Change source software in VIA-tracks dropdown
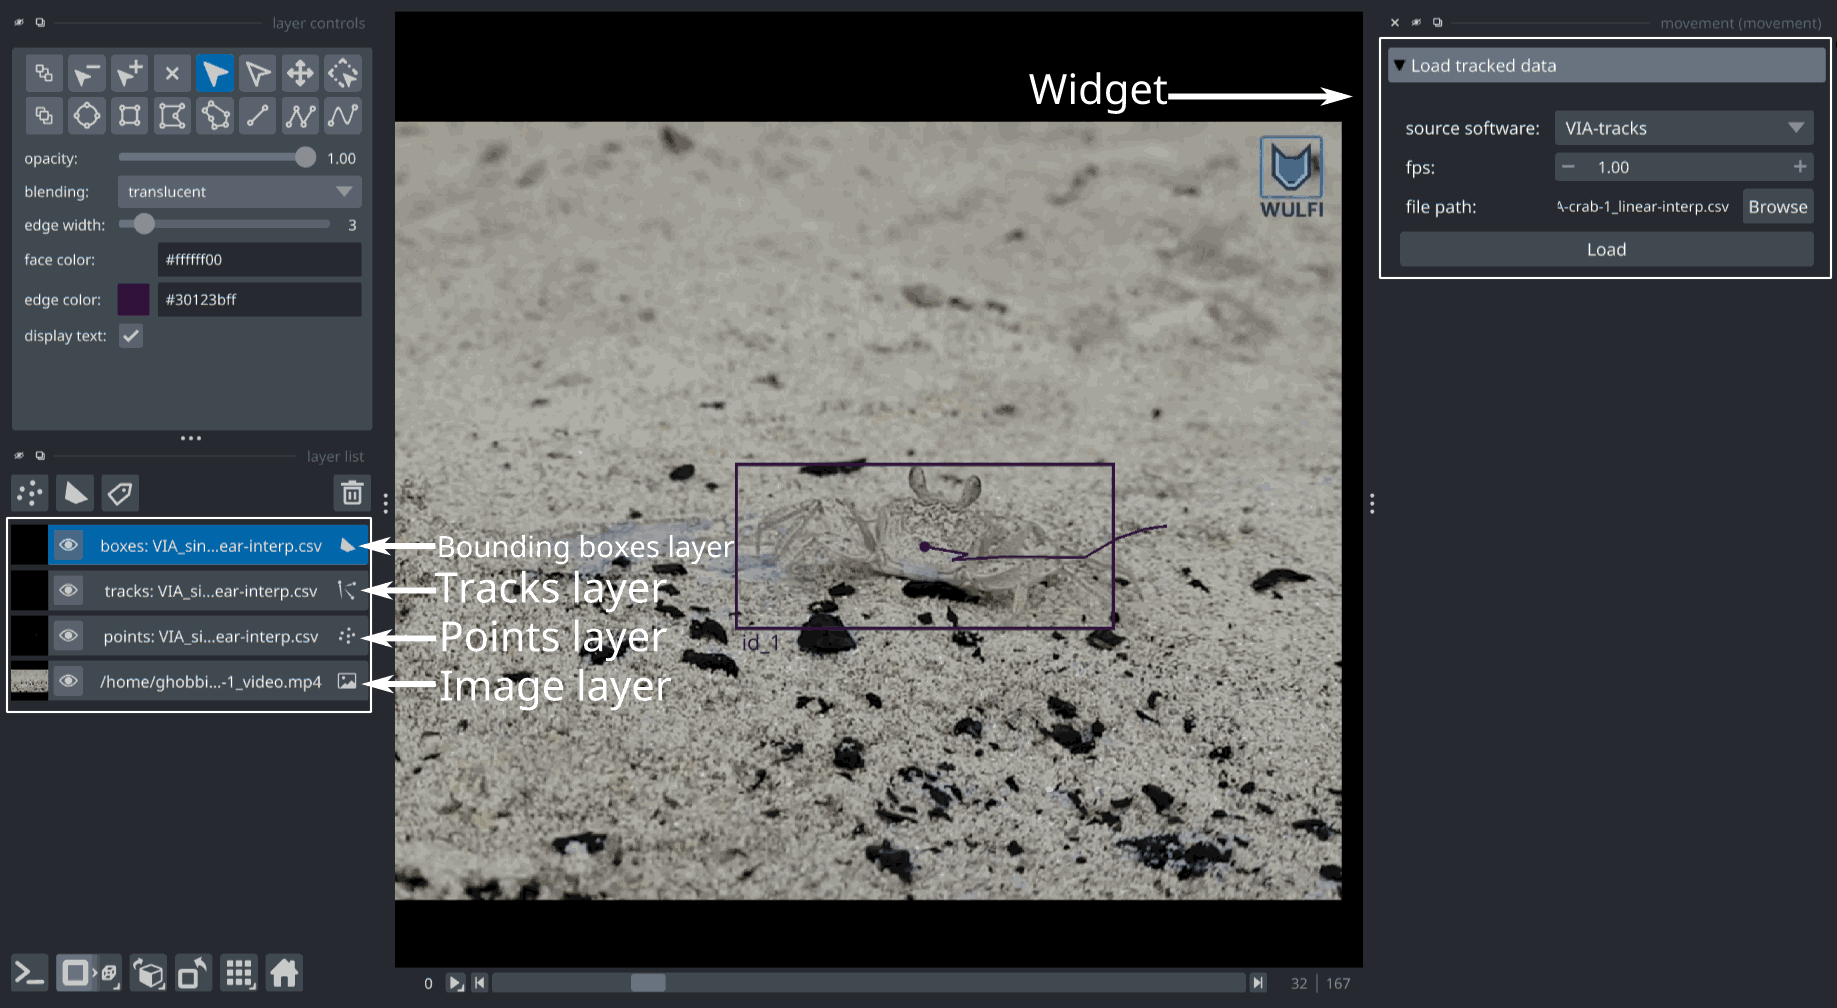This screenshot has width=1837, height=1008. [x=1683, y=127]
